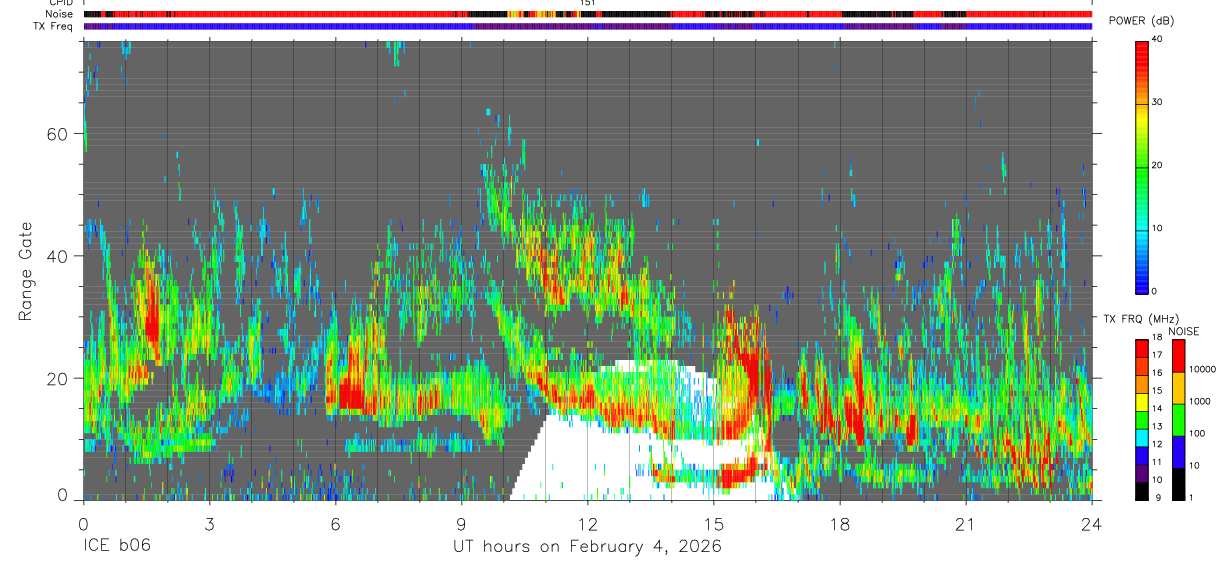Screen dimensions: 1228x567
Task: Click the '20' Range Gate axis tick
Action: 58,378
